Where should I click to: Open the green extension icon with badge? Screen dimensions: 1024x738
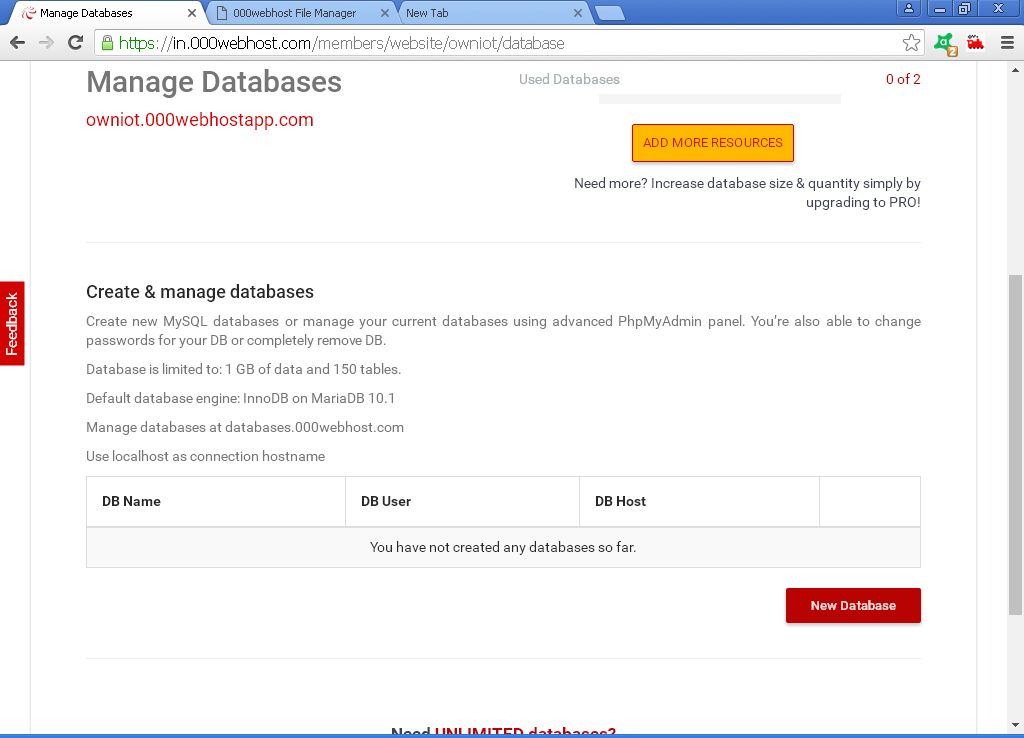[945, 44]
